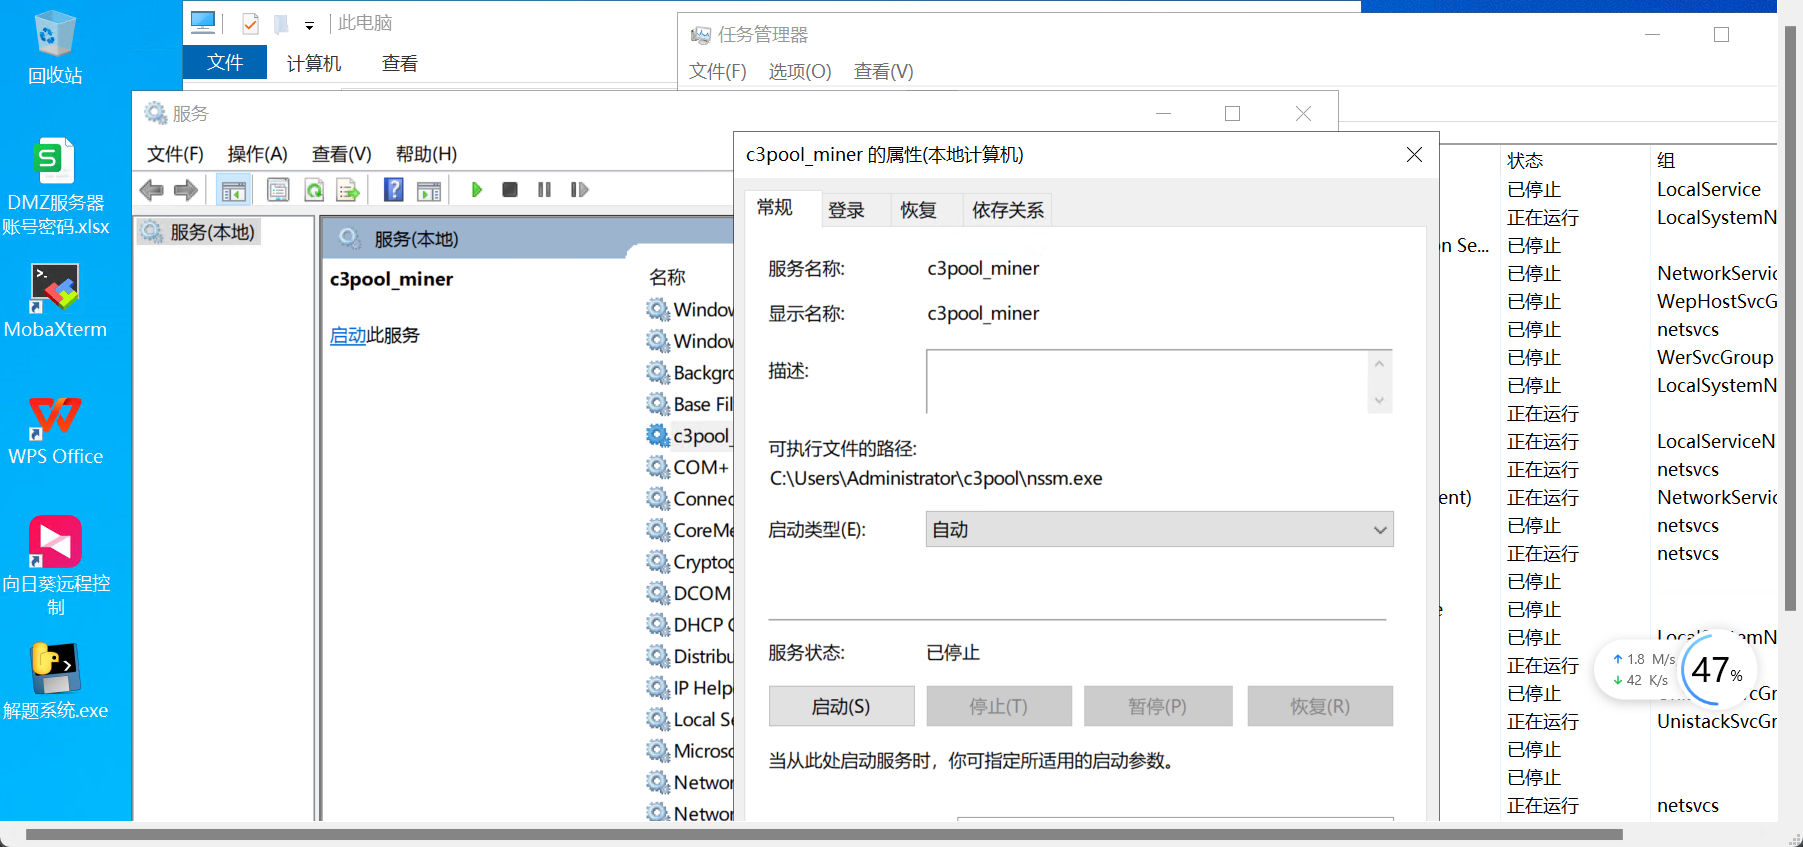Image resolution: width=1803 pixels, height=847 pixels.
Task: Click the properties checkmark quick access icon
Action: pos(250,23)
